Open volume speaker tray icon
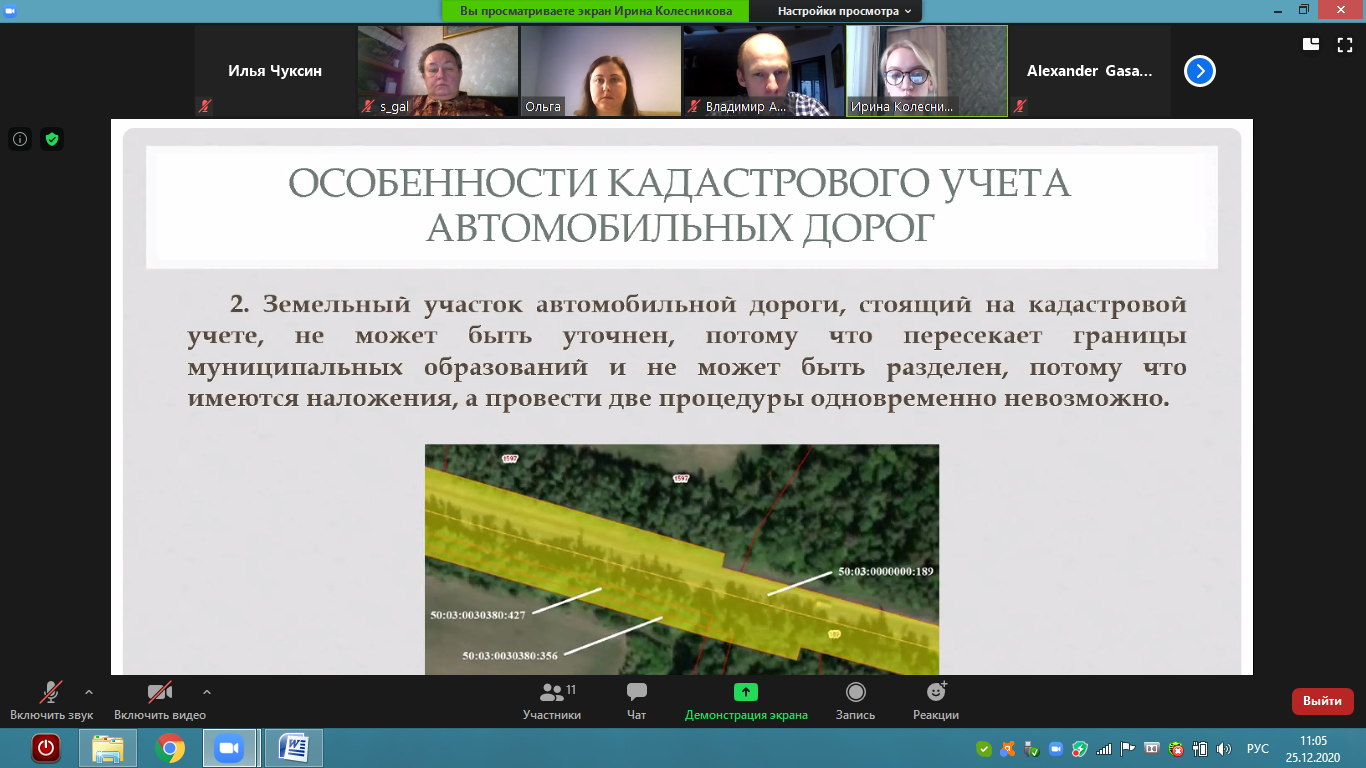 [1224, 748]
